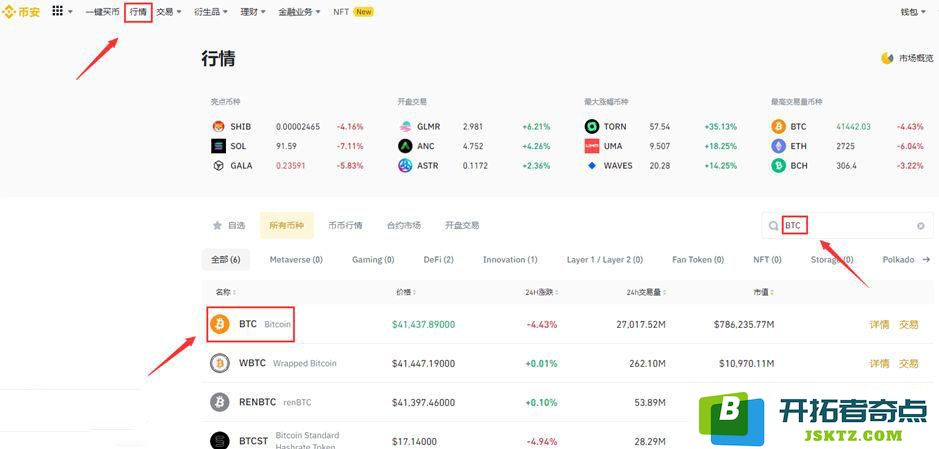Viewport: 939px width, 449px height.
Task: Clear the BTC search field
Action: 920,226
